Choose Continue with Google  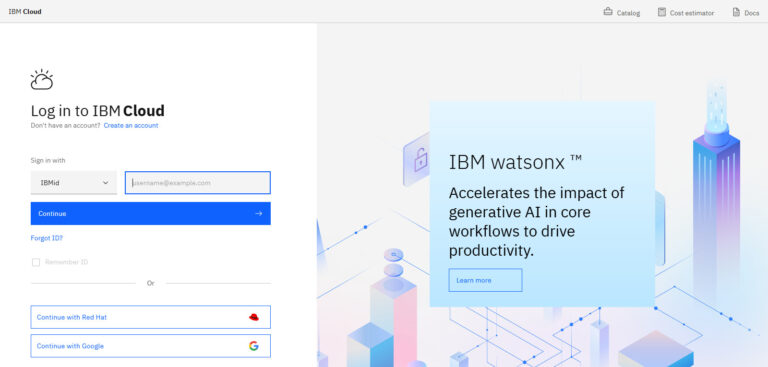150,346
